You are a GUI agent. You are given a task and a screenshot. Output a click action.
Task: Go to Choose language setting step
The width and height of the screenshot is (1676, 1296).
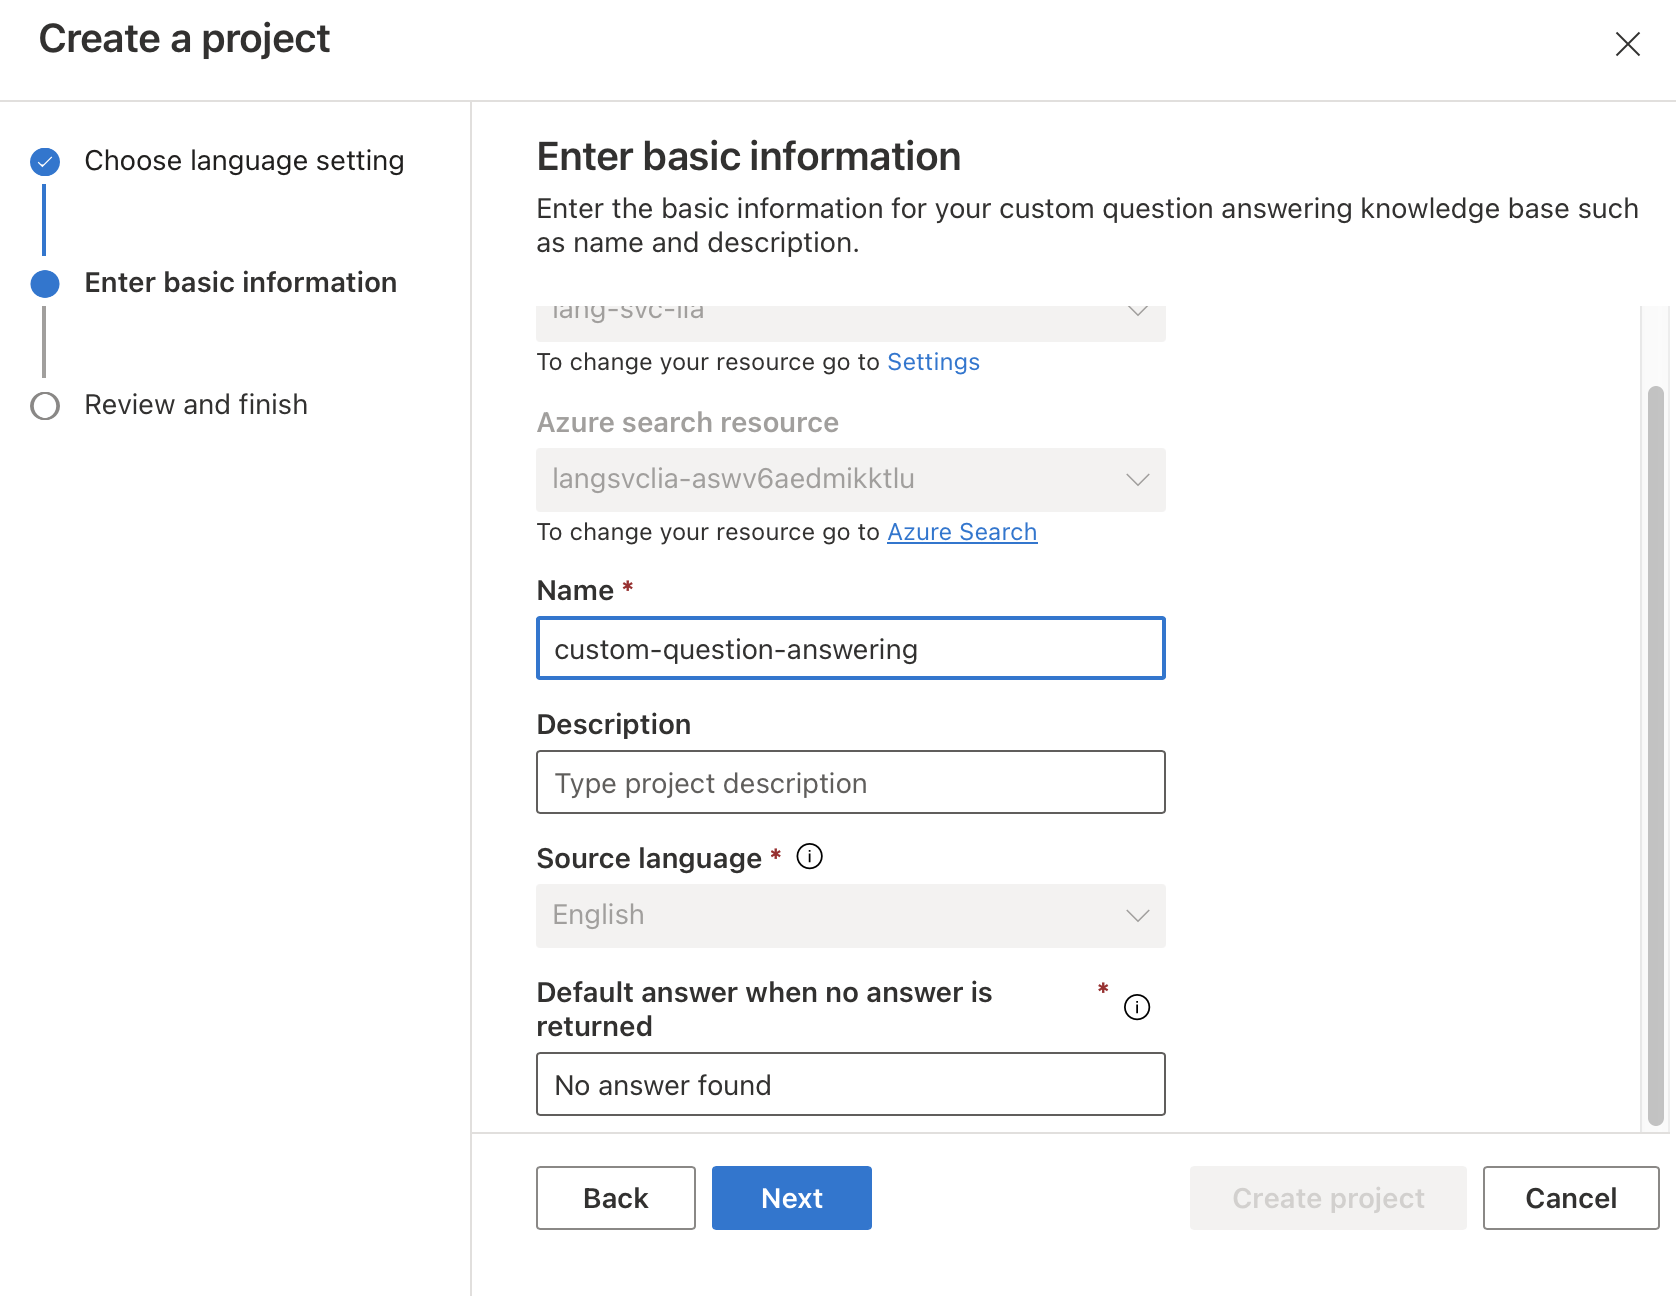pos(244,161)
